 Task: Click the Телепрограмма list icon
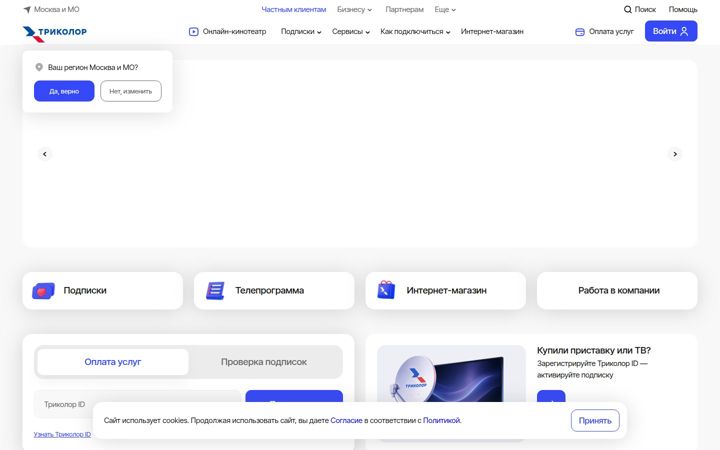[215, 291]
